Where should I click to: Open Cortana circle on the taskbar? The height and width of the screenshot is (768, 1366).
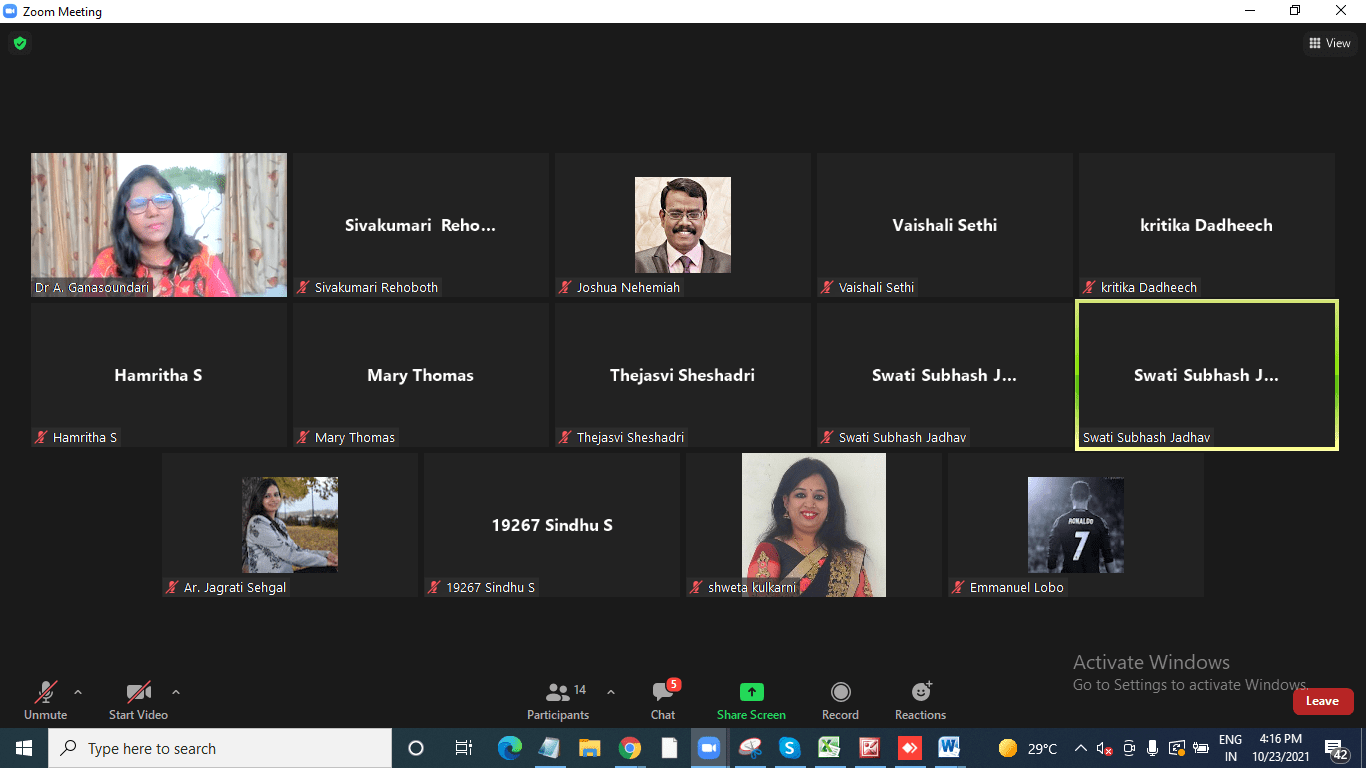click(416, 748)
